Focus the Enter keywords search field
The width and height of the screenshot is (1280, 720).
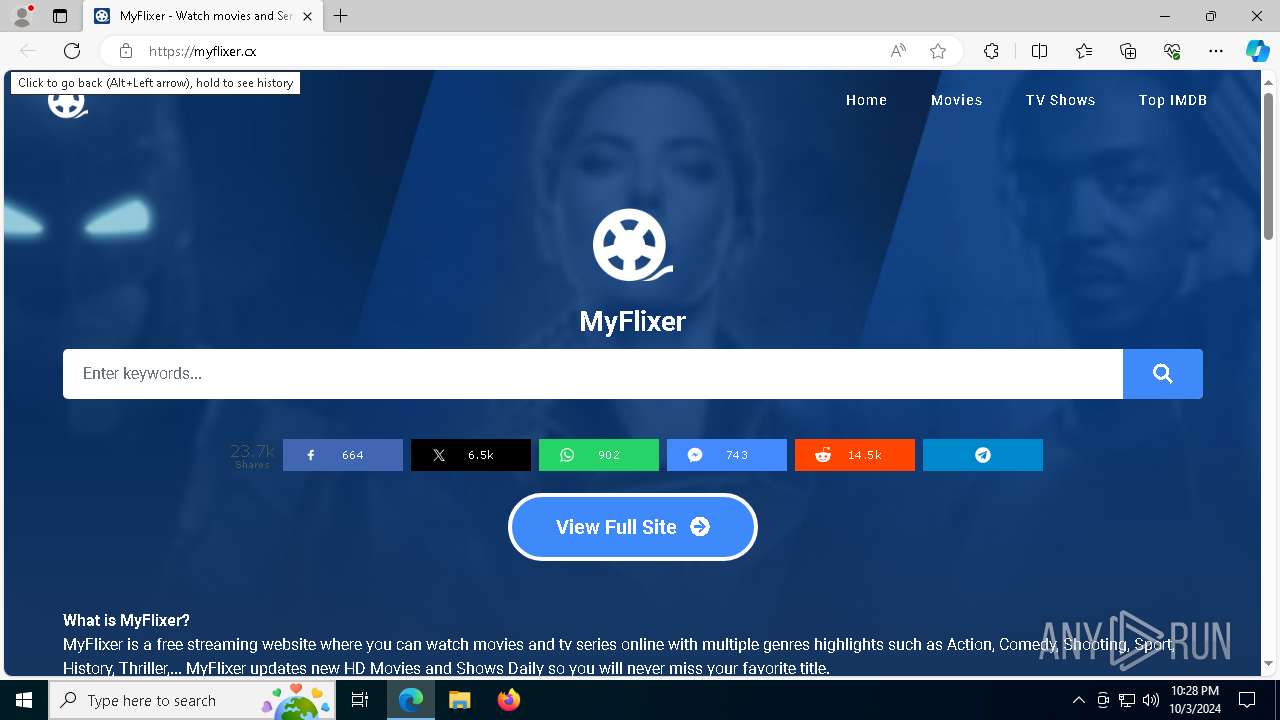tap(593, 374)
